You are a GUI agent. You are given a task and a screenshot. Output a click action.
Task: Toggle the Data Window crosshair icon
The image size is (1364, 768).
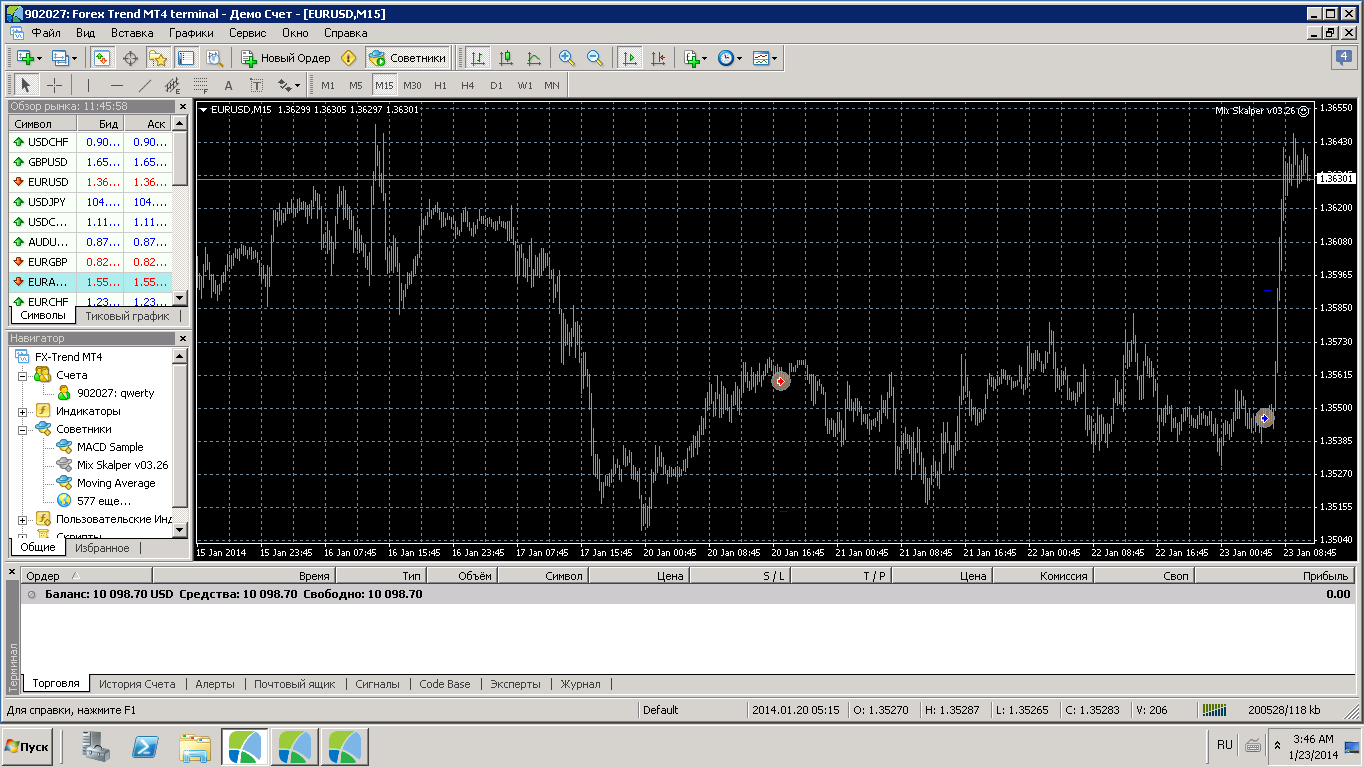[x=130, y=58]
